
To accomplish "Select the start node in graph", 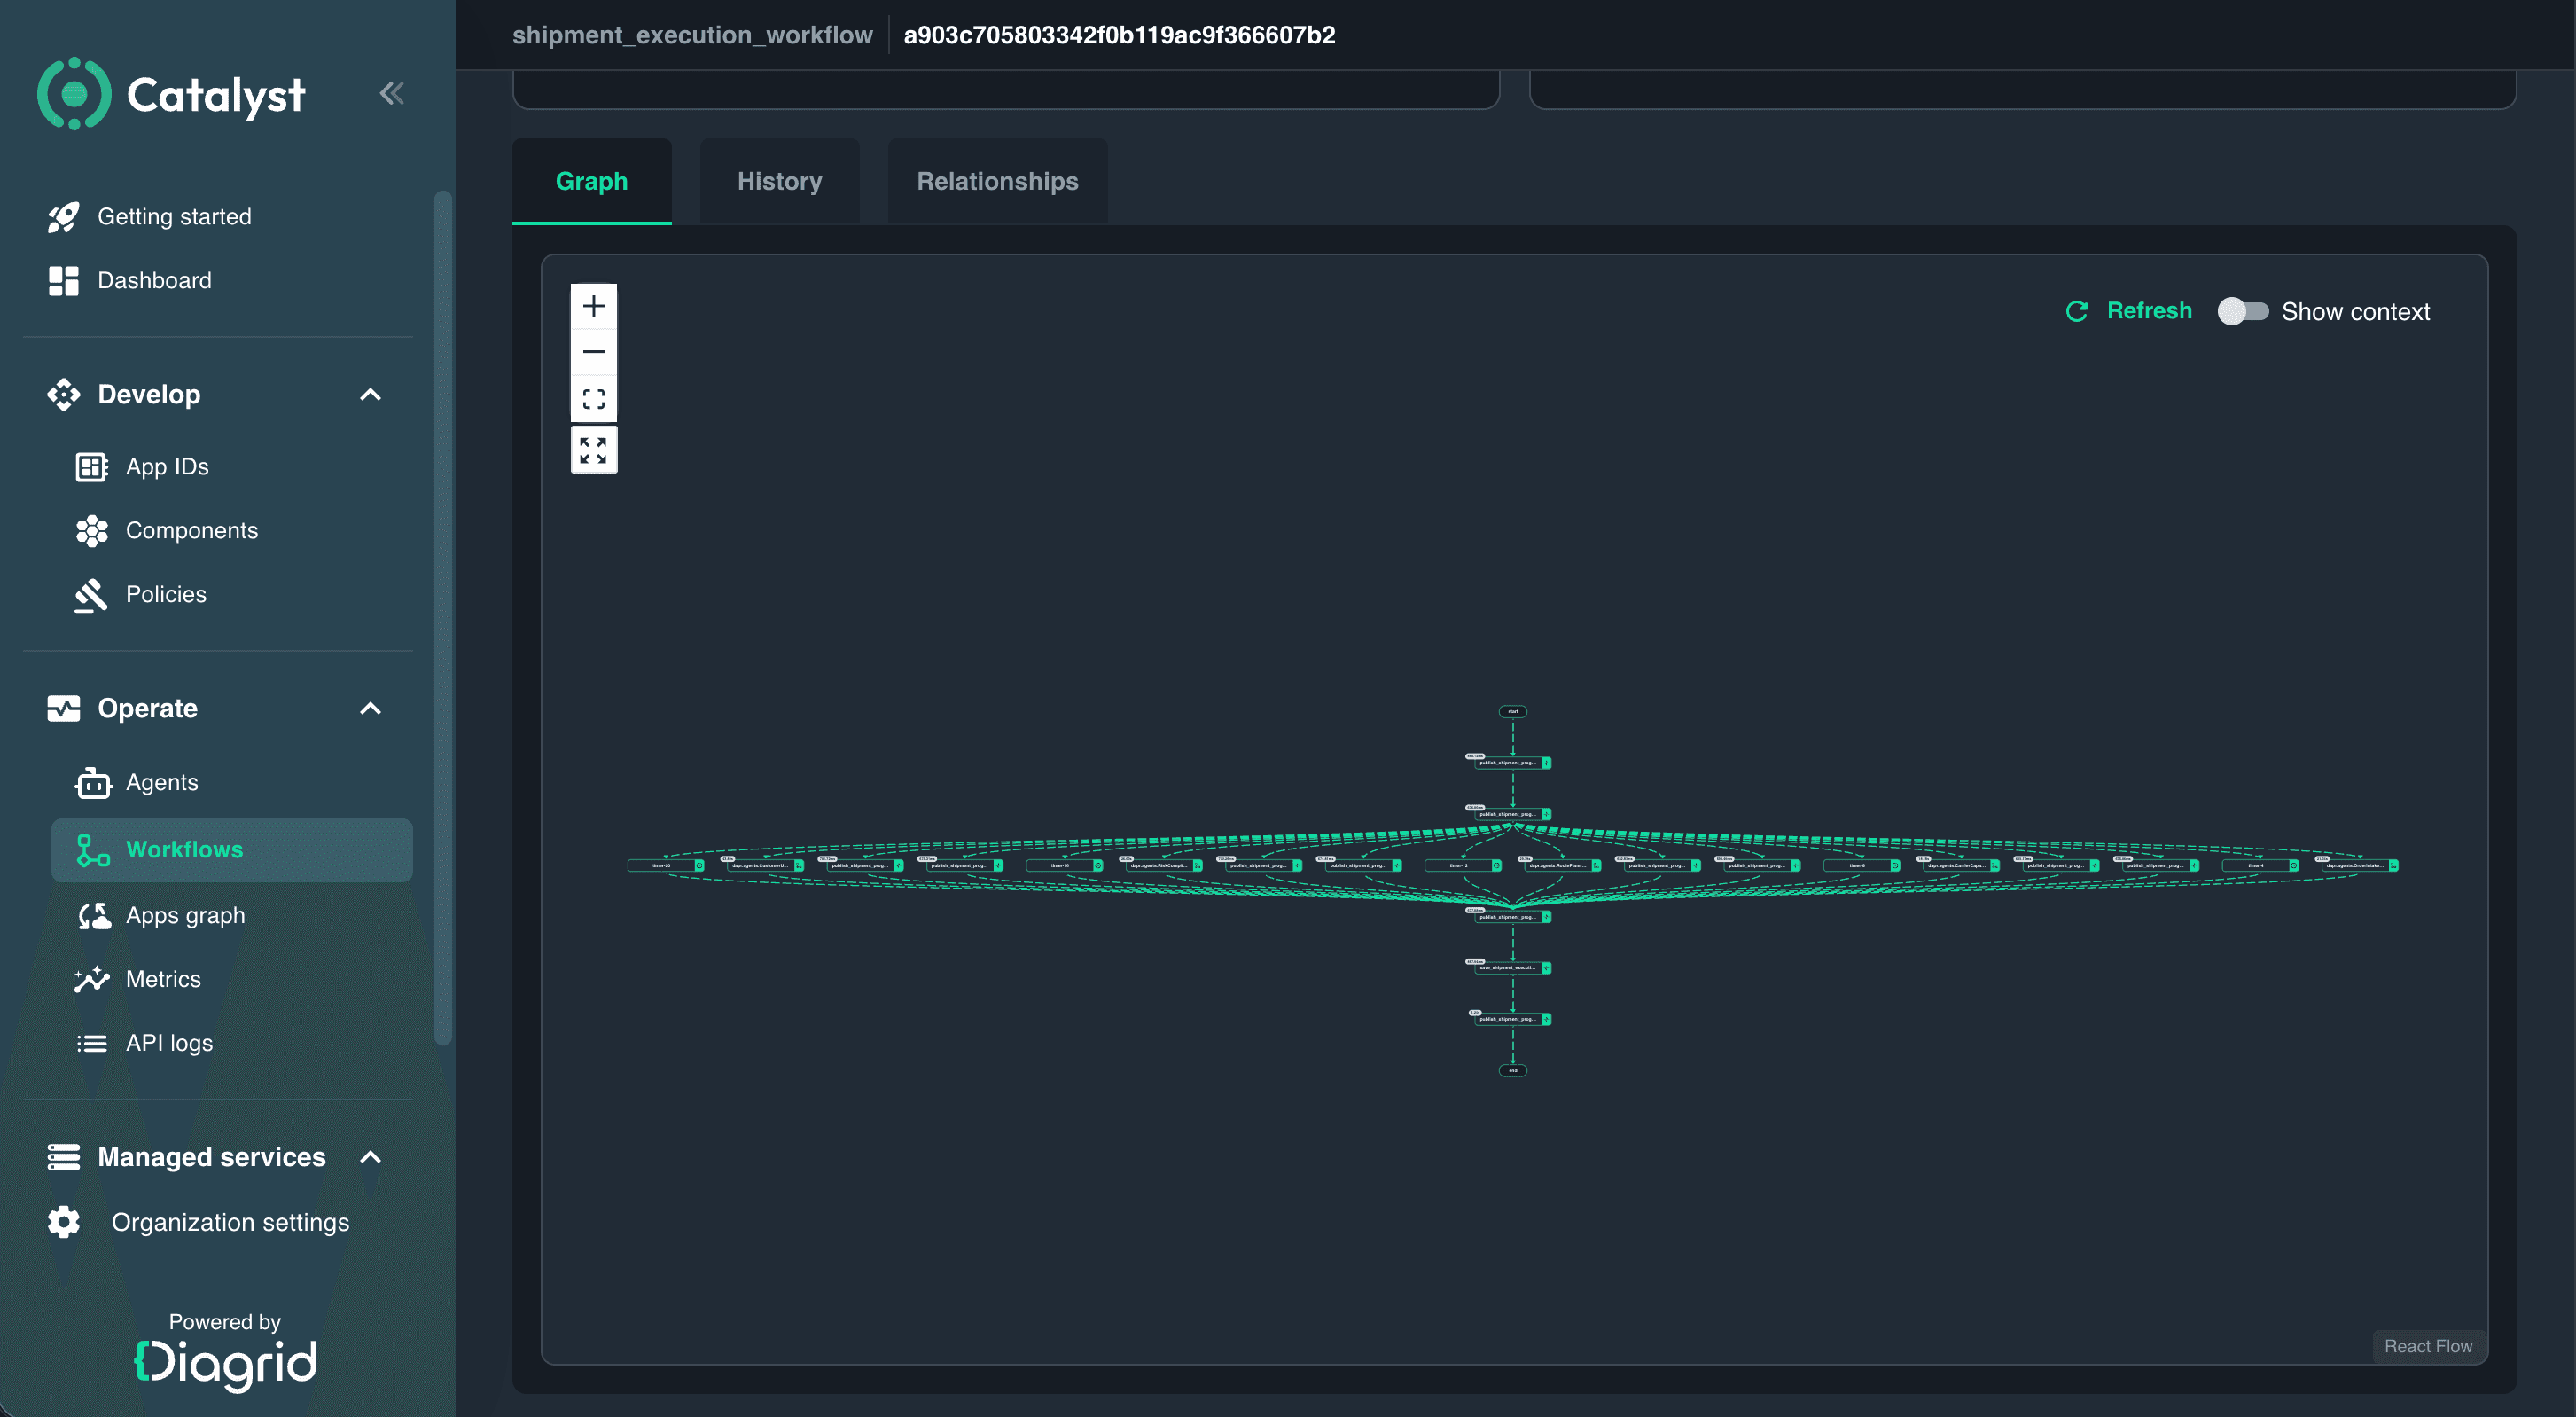I will (x=1512, y=712).
